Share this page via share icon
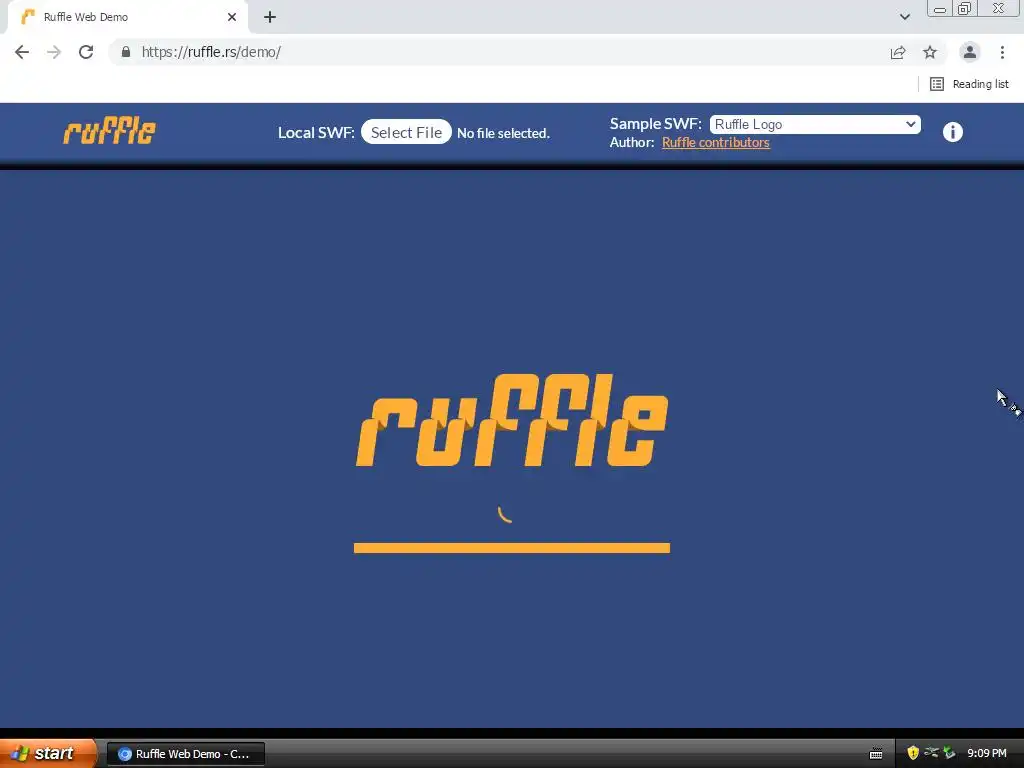 pyautogui.click(x=898, y=52)
